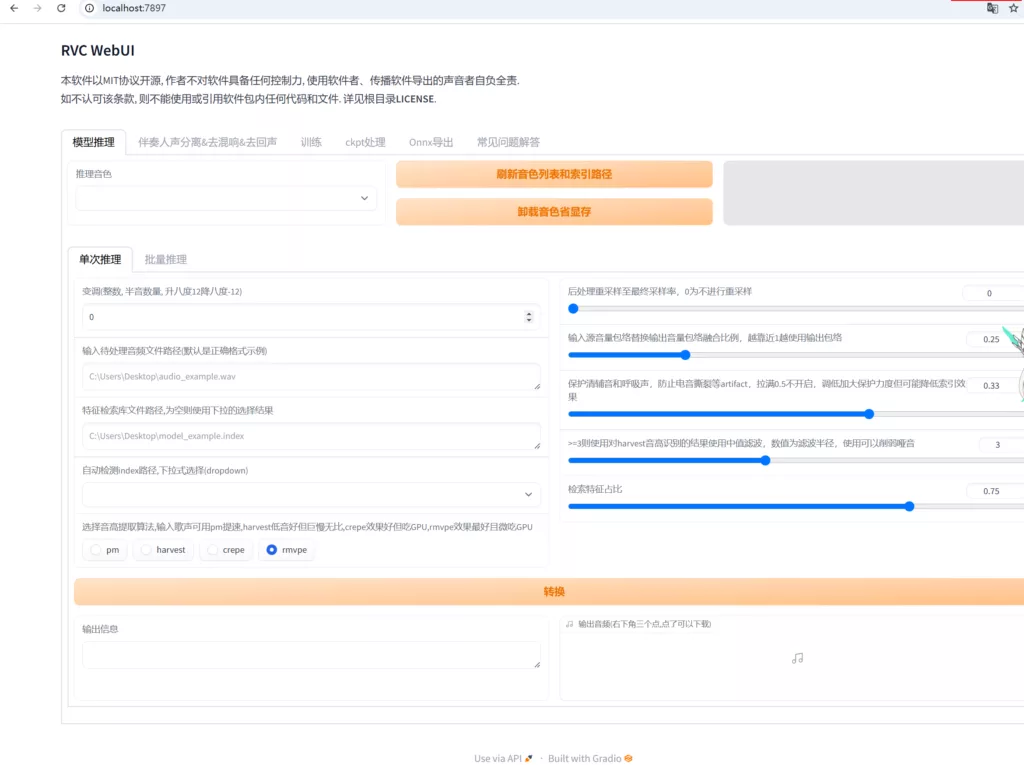Reload the page with the refresh icon
Screen dimensions: 1024x765
pos(61,8)
